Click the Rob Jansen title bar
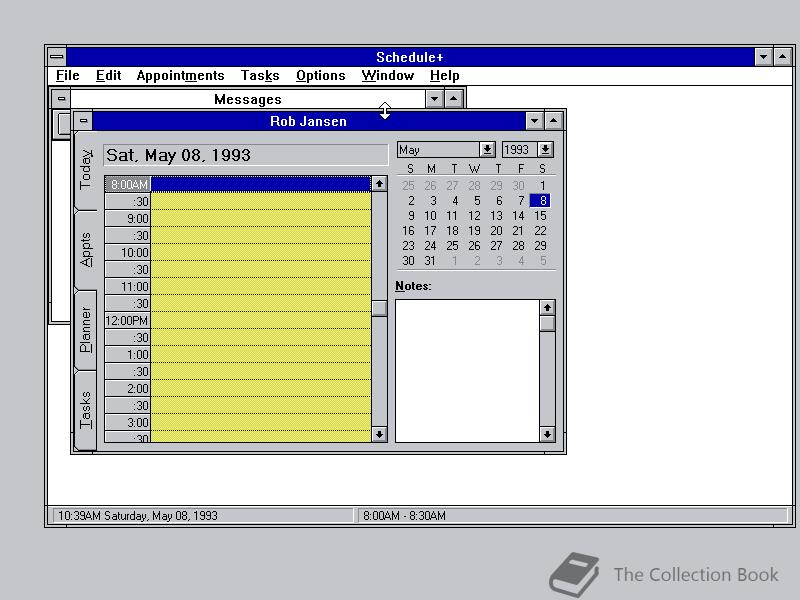Viewport: 800px width, 600px height. click(309, 121)
